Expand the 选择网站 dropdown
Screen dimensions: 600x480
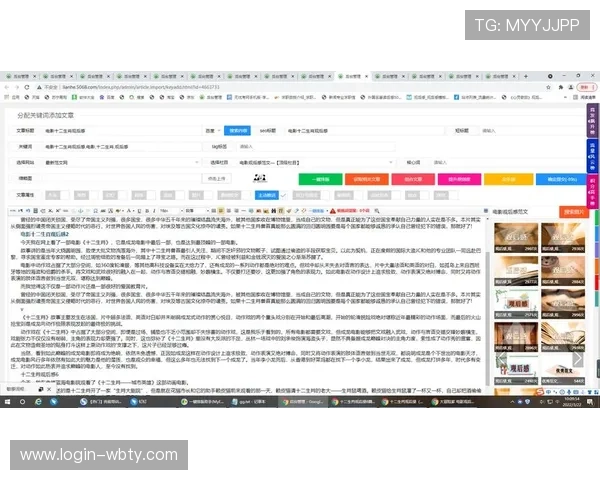[x=121, y=163]
